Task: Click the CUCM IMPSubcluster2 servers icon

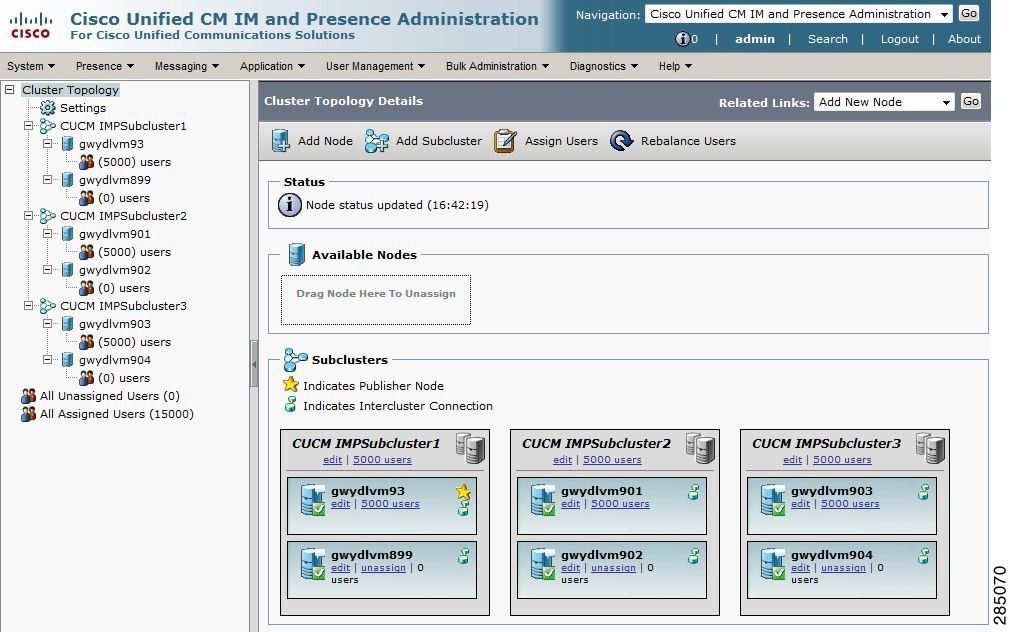Action: tap(701, 448)
